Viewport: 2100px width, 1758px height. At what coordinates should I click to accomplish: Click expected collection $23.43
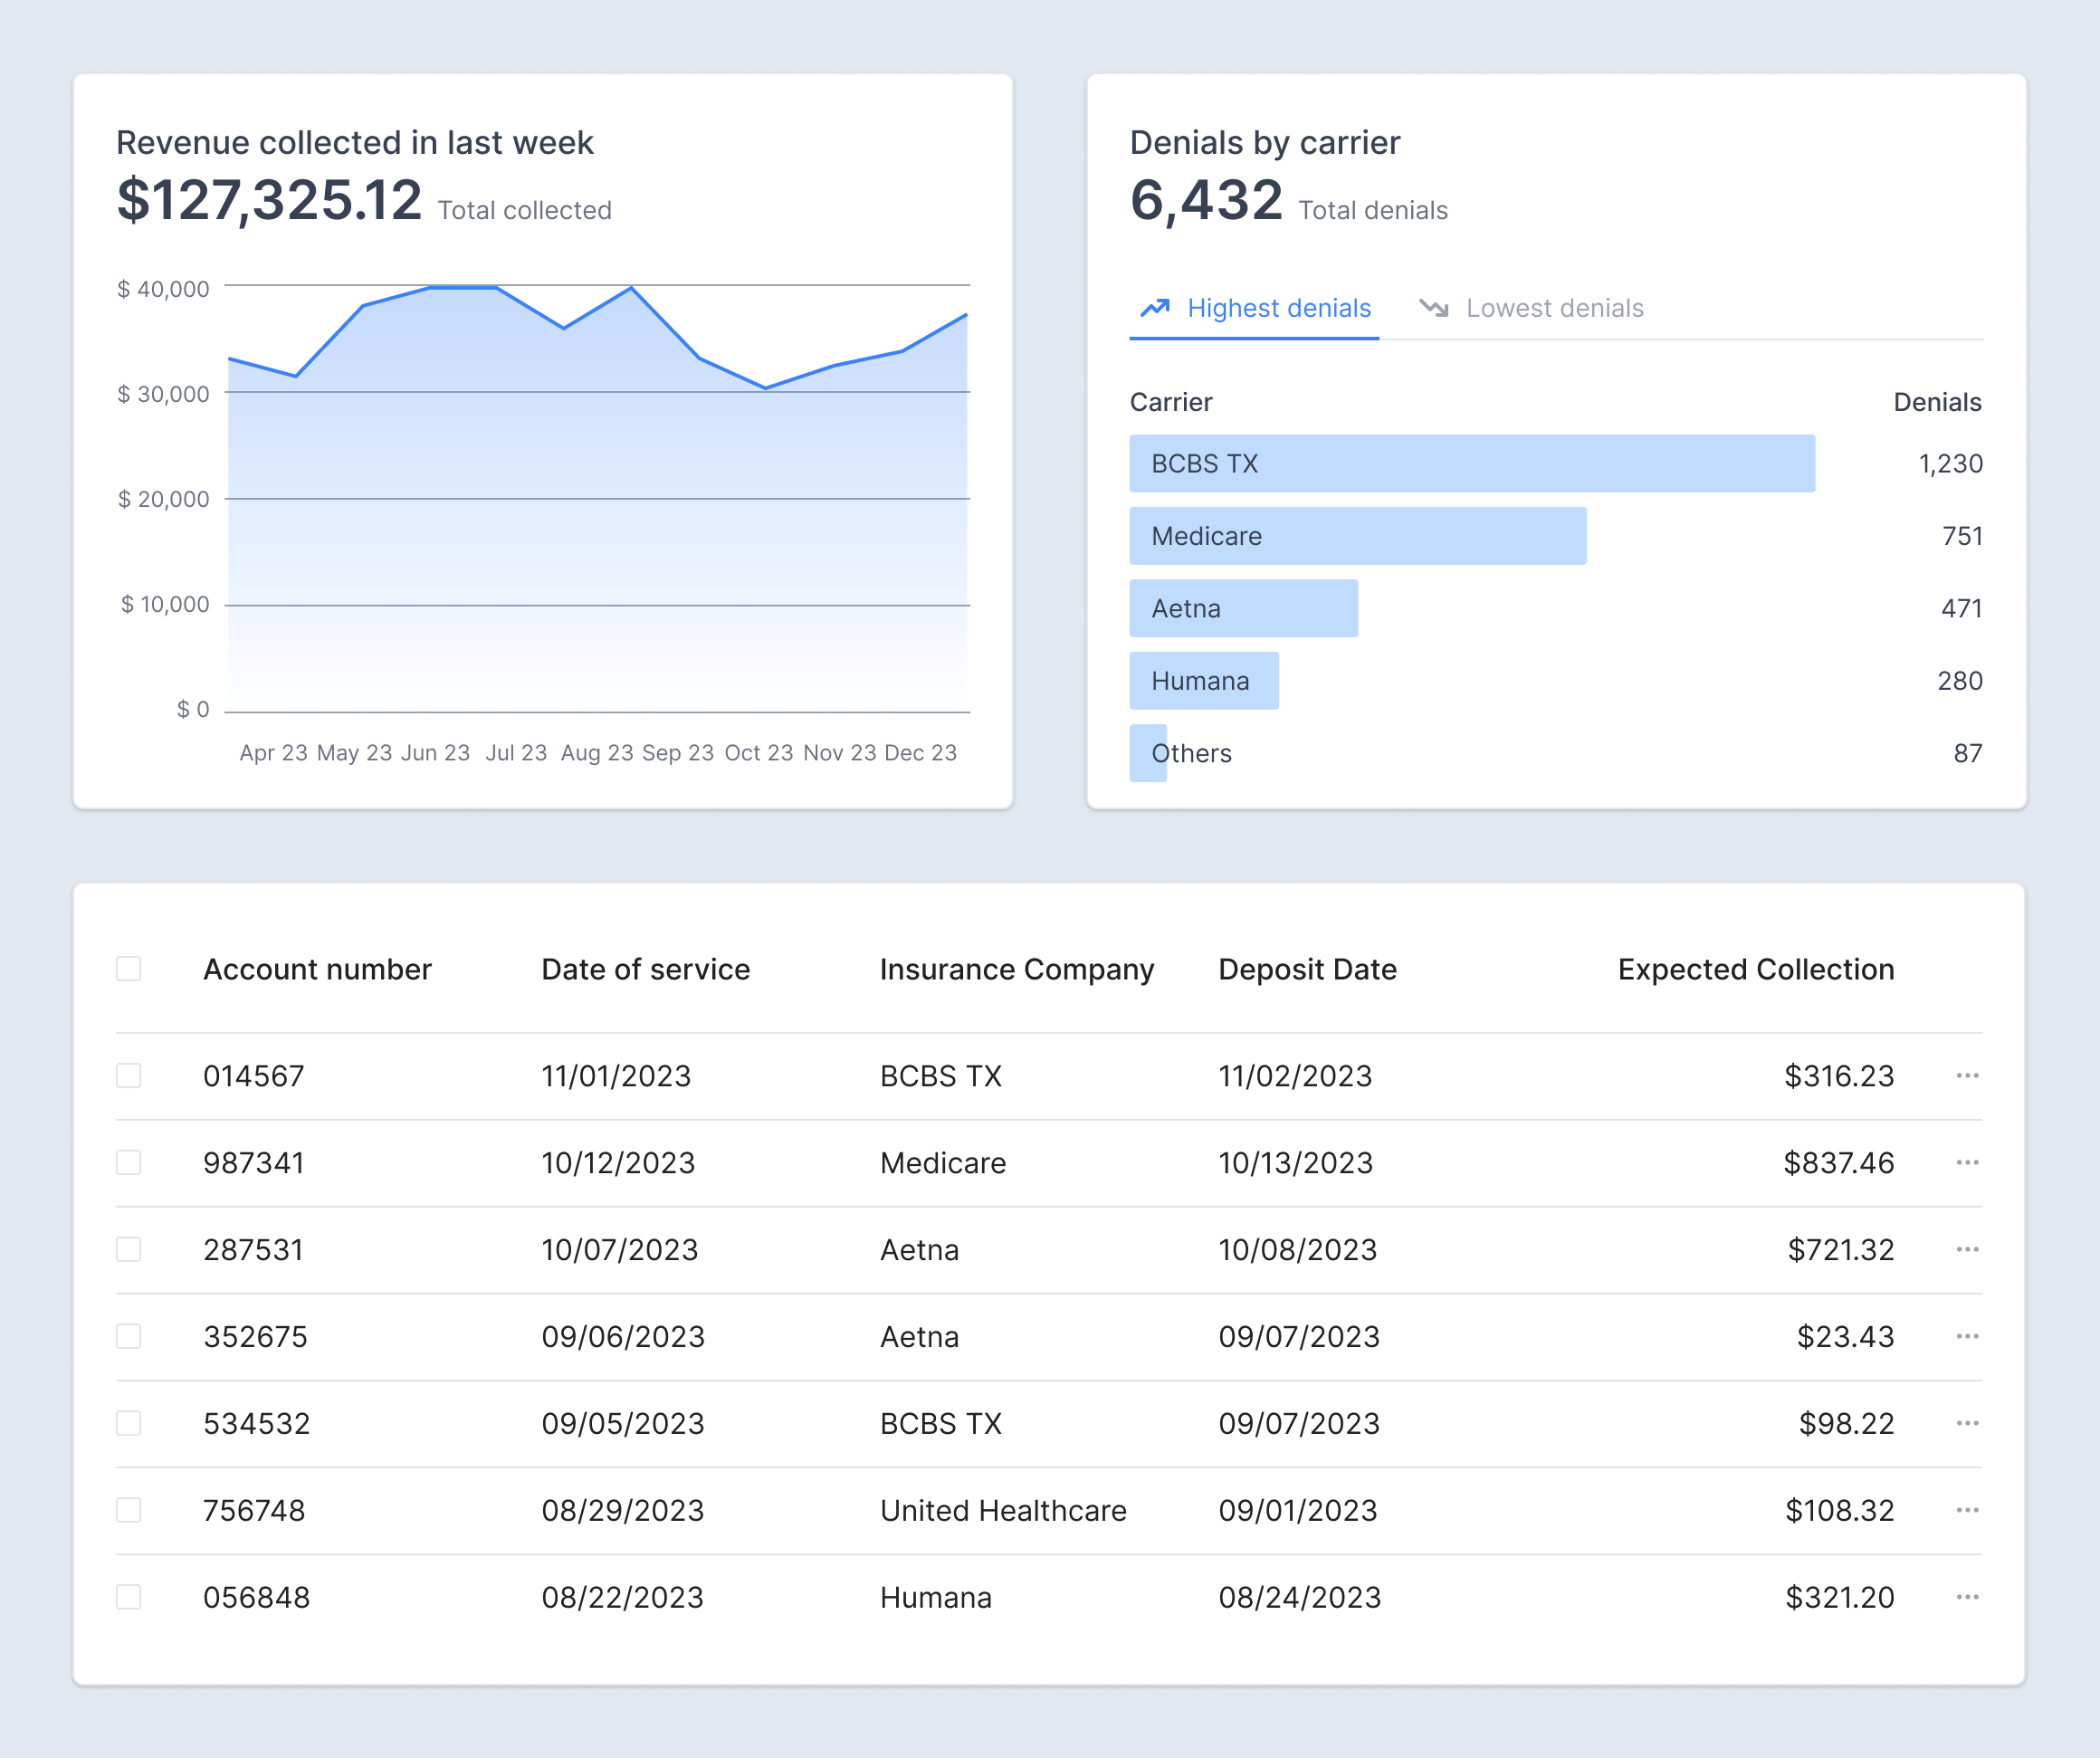pos(1845,1337)
